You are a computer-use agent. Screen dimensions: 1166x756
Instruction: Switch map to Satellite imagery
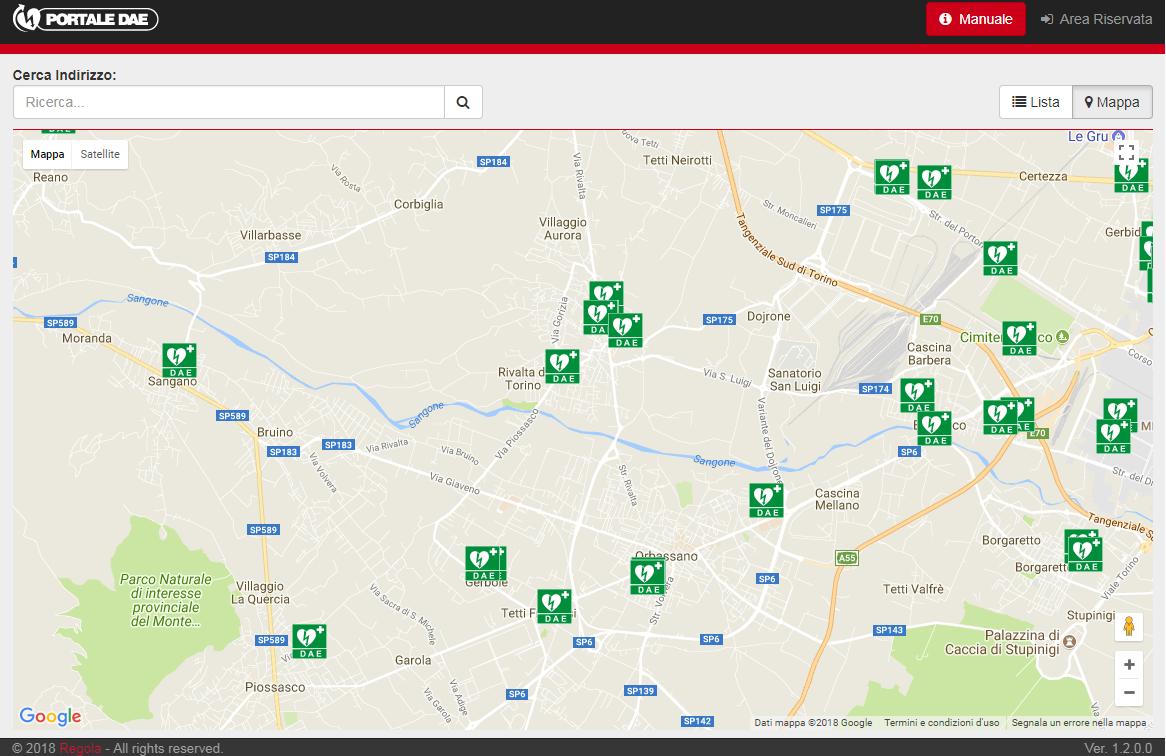point(100,154)
